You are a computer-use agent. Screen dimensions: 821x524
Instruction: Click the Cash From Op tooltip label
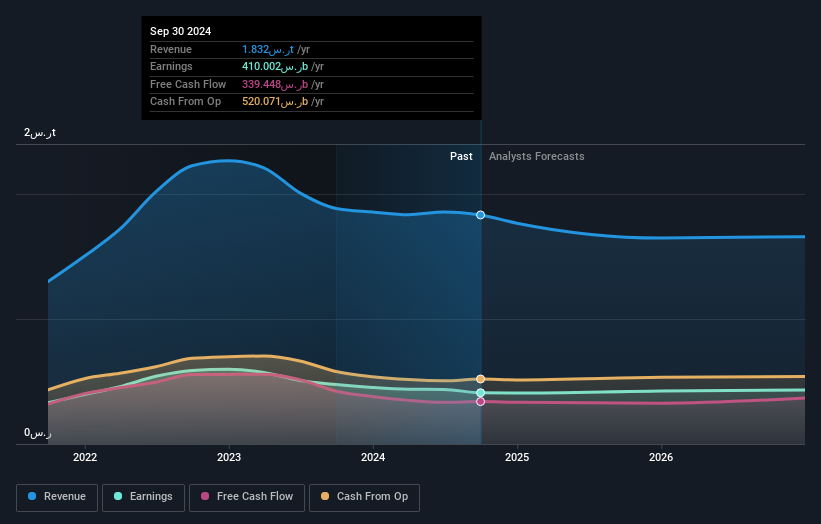pyautogui.click(x=185, y=102)
